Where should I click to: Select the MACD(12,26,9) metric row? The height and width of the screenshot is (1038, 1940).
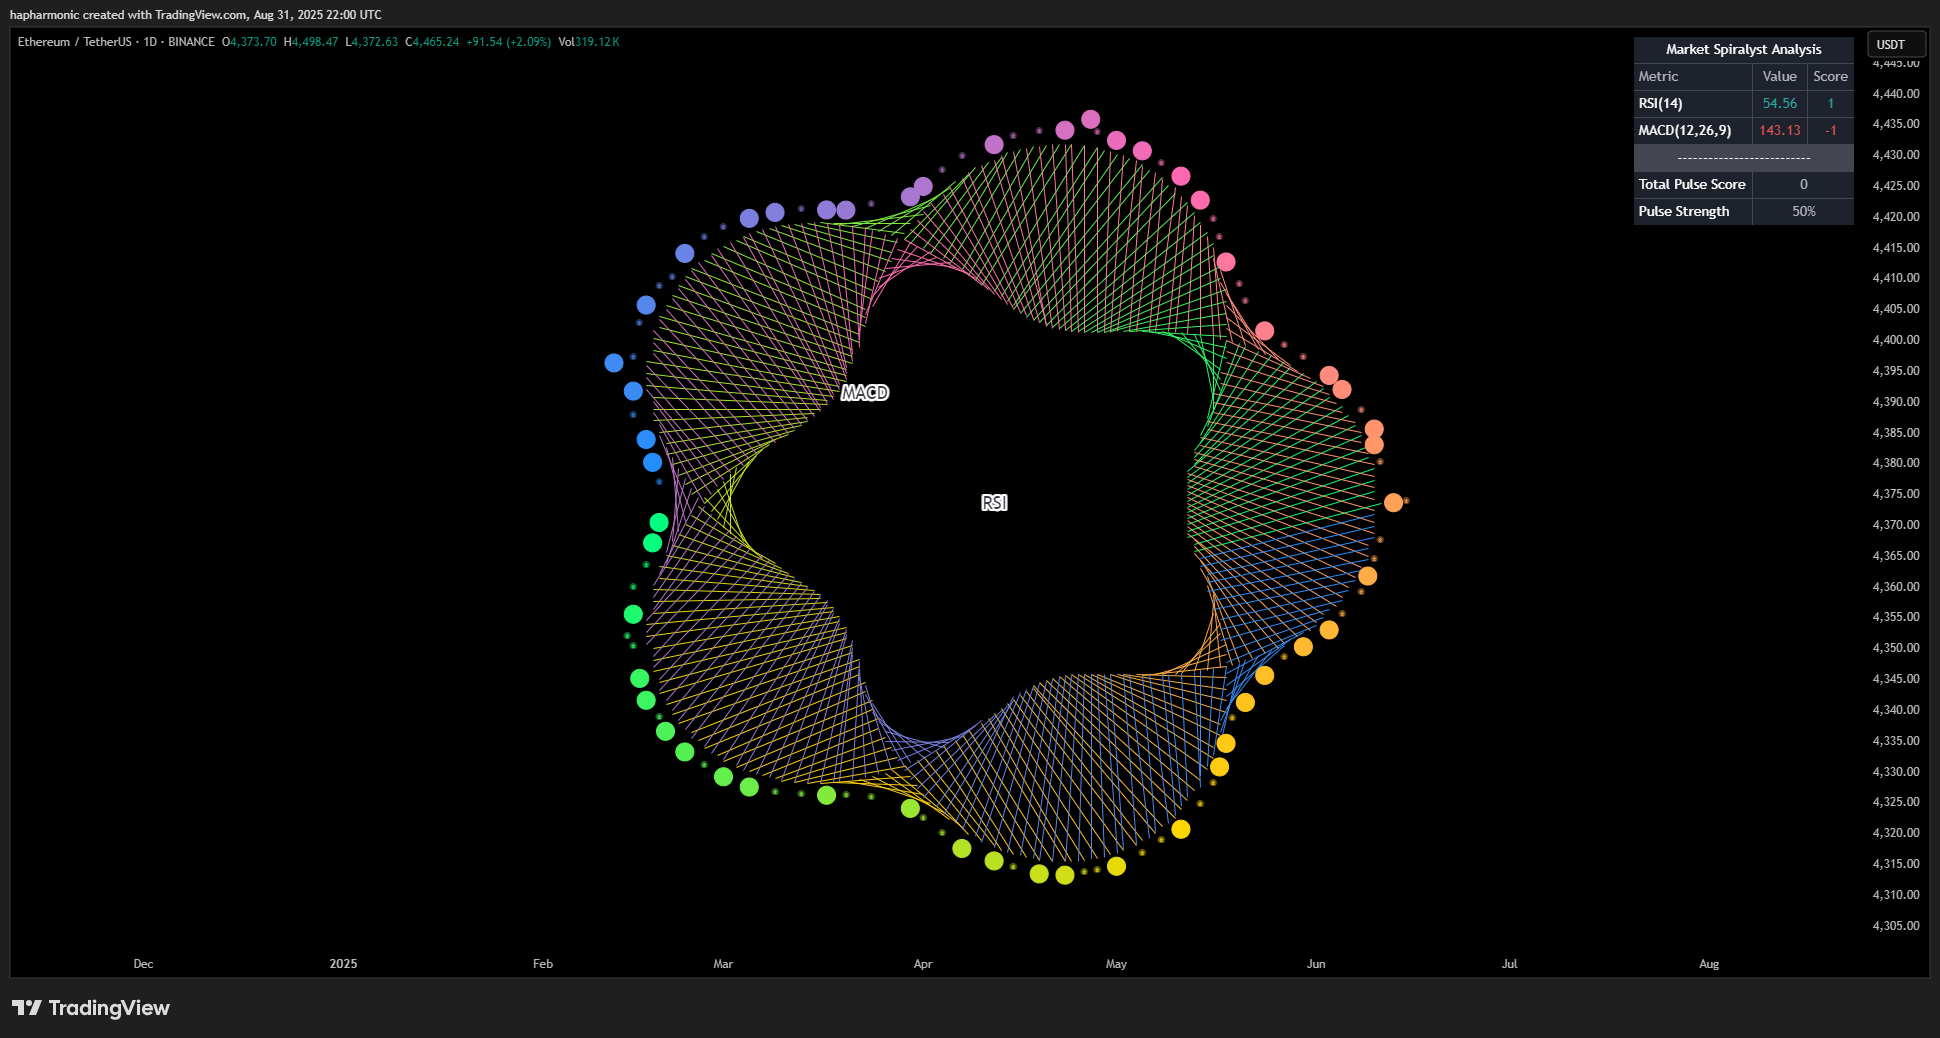coord(1743,131)
